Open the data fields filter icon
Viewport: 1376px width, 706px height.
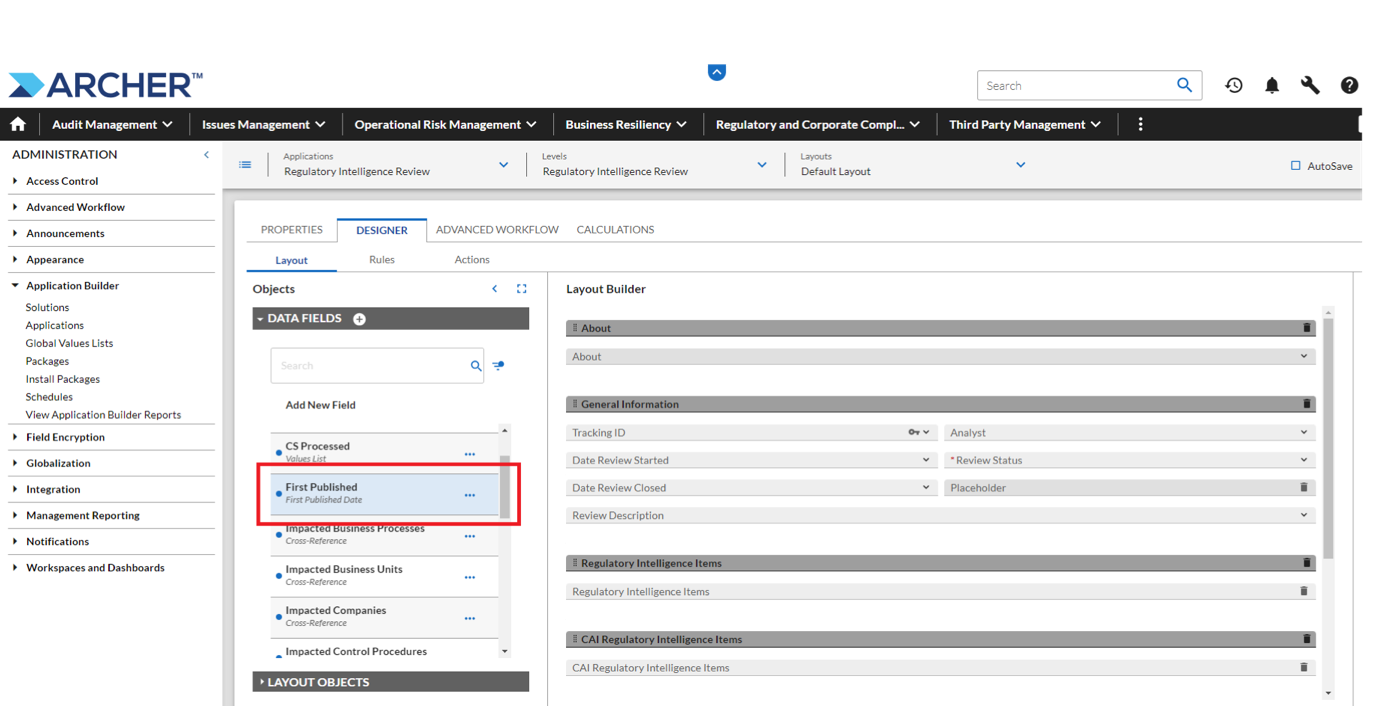click(498, 366)
